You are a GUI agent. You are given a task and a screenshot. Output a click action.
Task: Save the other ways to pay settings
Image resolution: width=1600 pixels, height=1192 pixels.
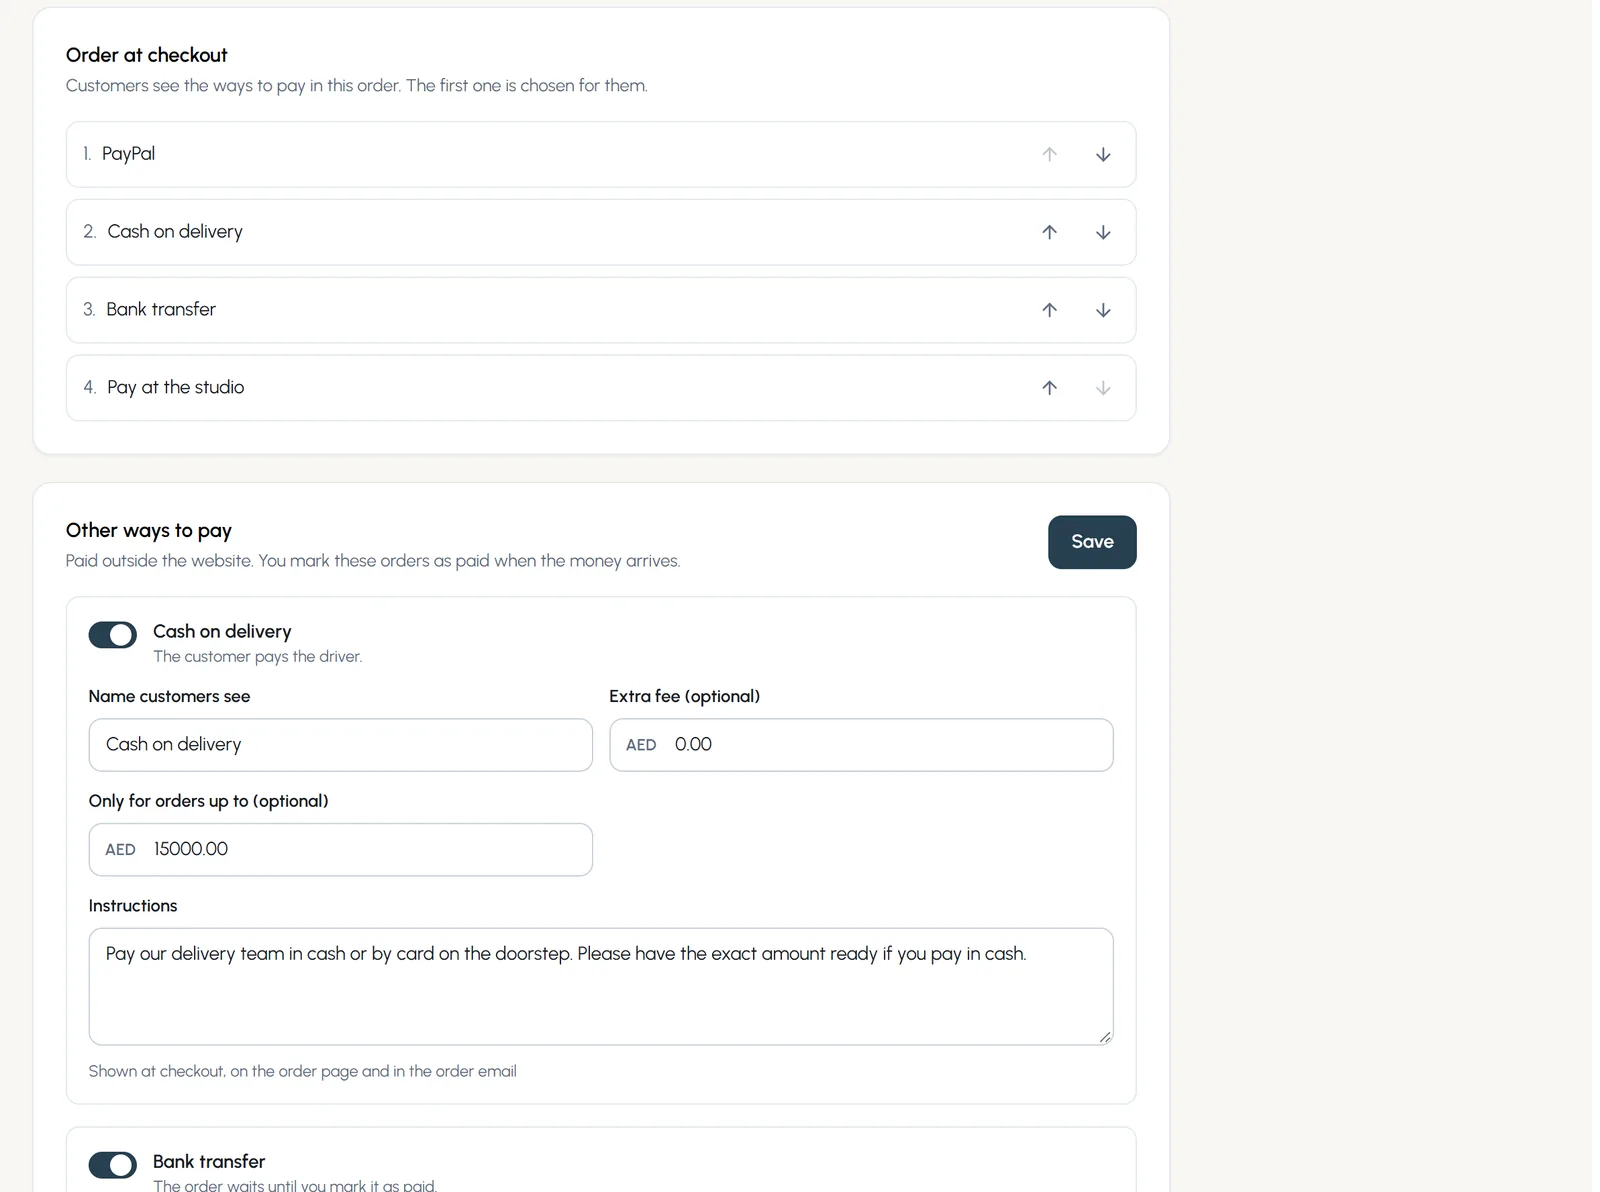1092,542
